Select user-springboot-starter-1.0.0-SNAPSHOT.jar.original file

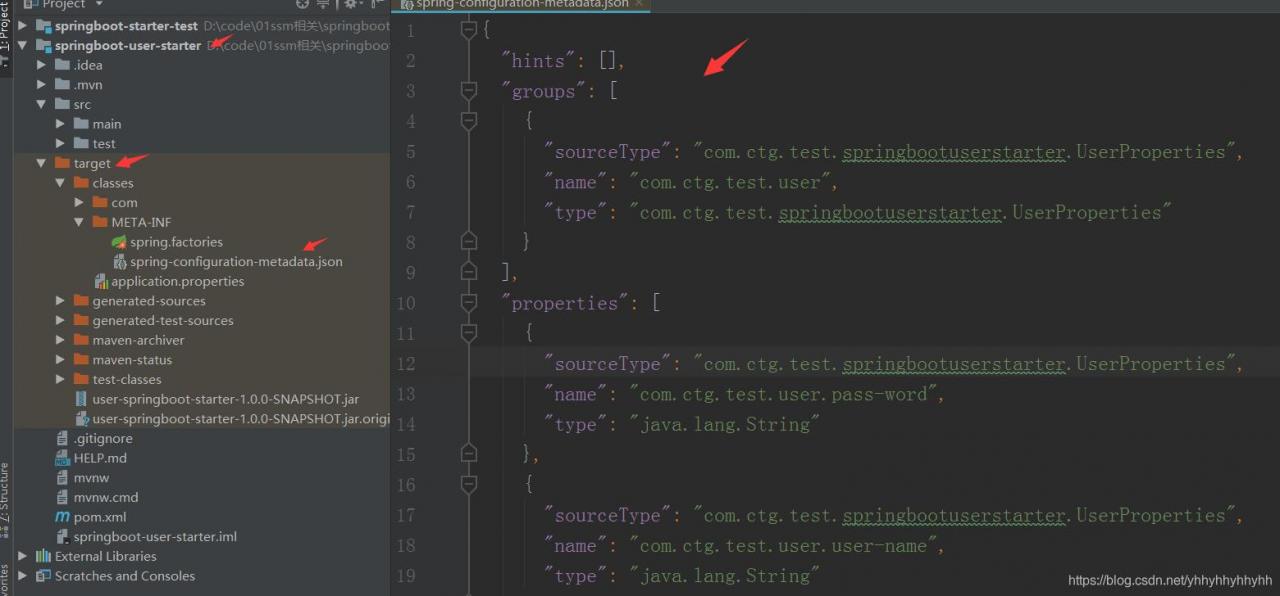tap(241, 419)
